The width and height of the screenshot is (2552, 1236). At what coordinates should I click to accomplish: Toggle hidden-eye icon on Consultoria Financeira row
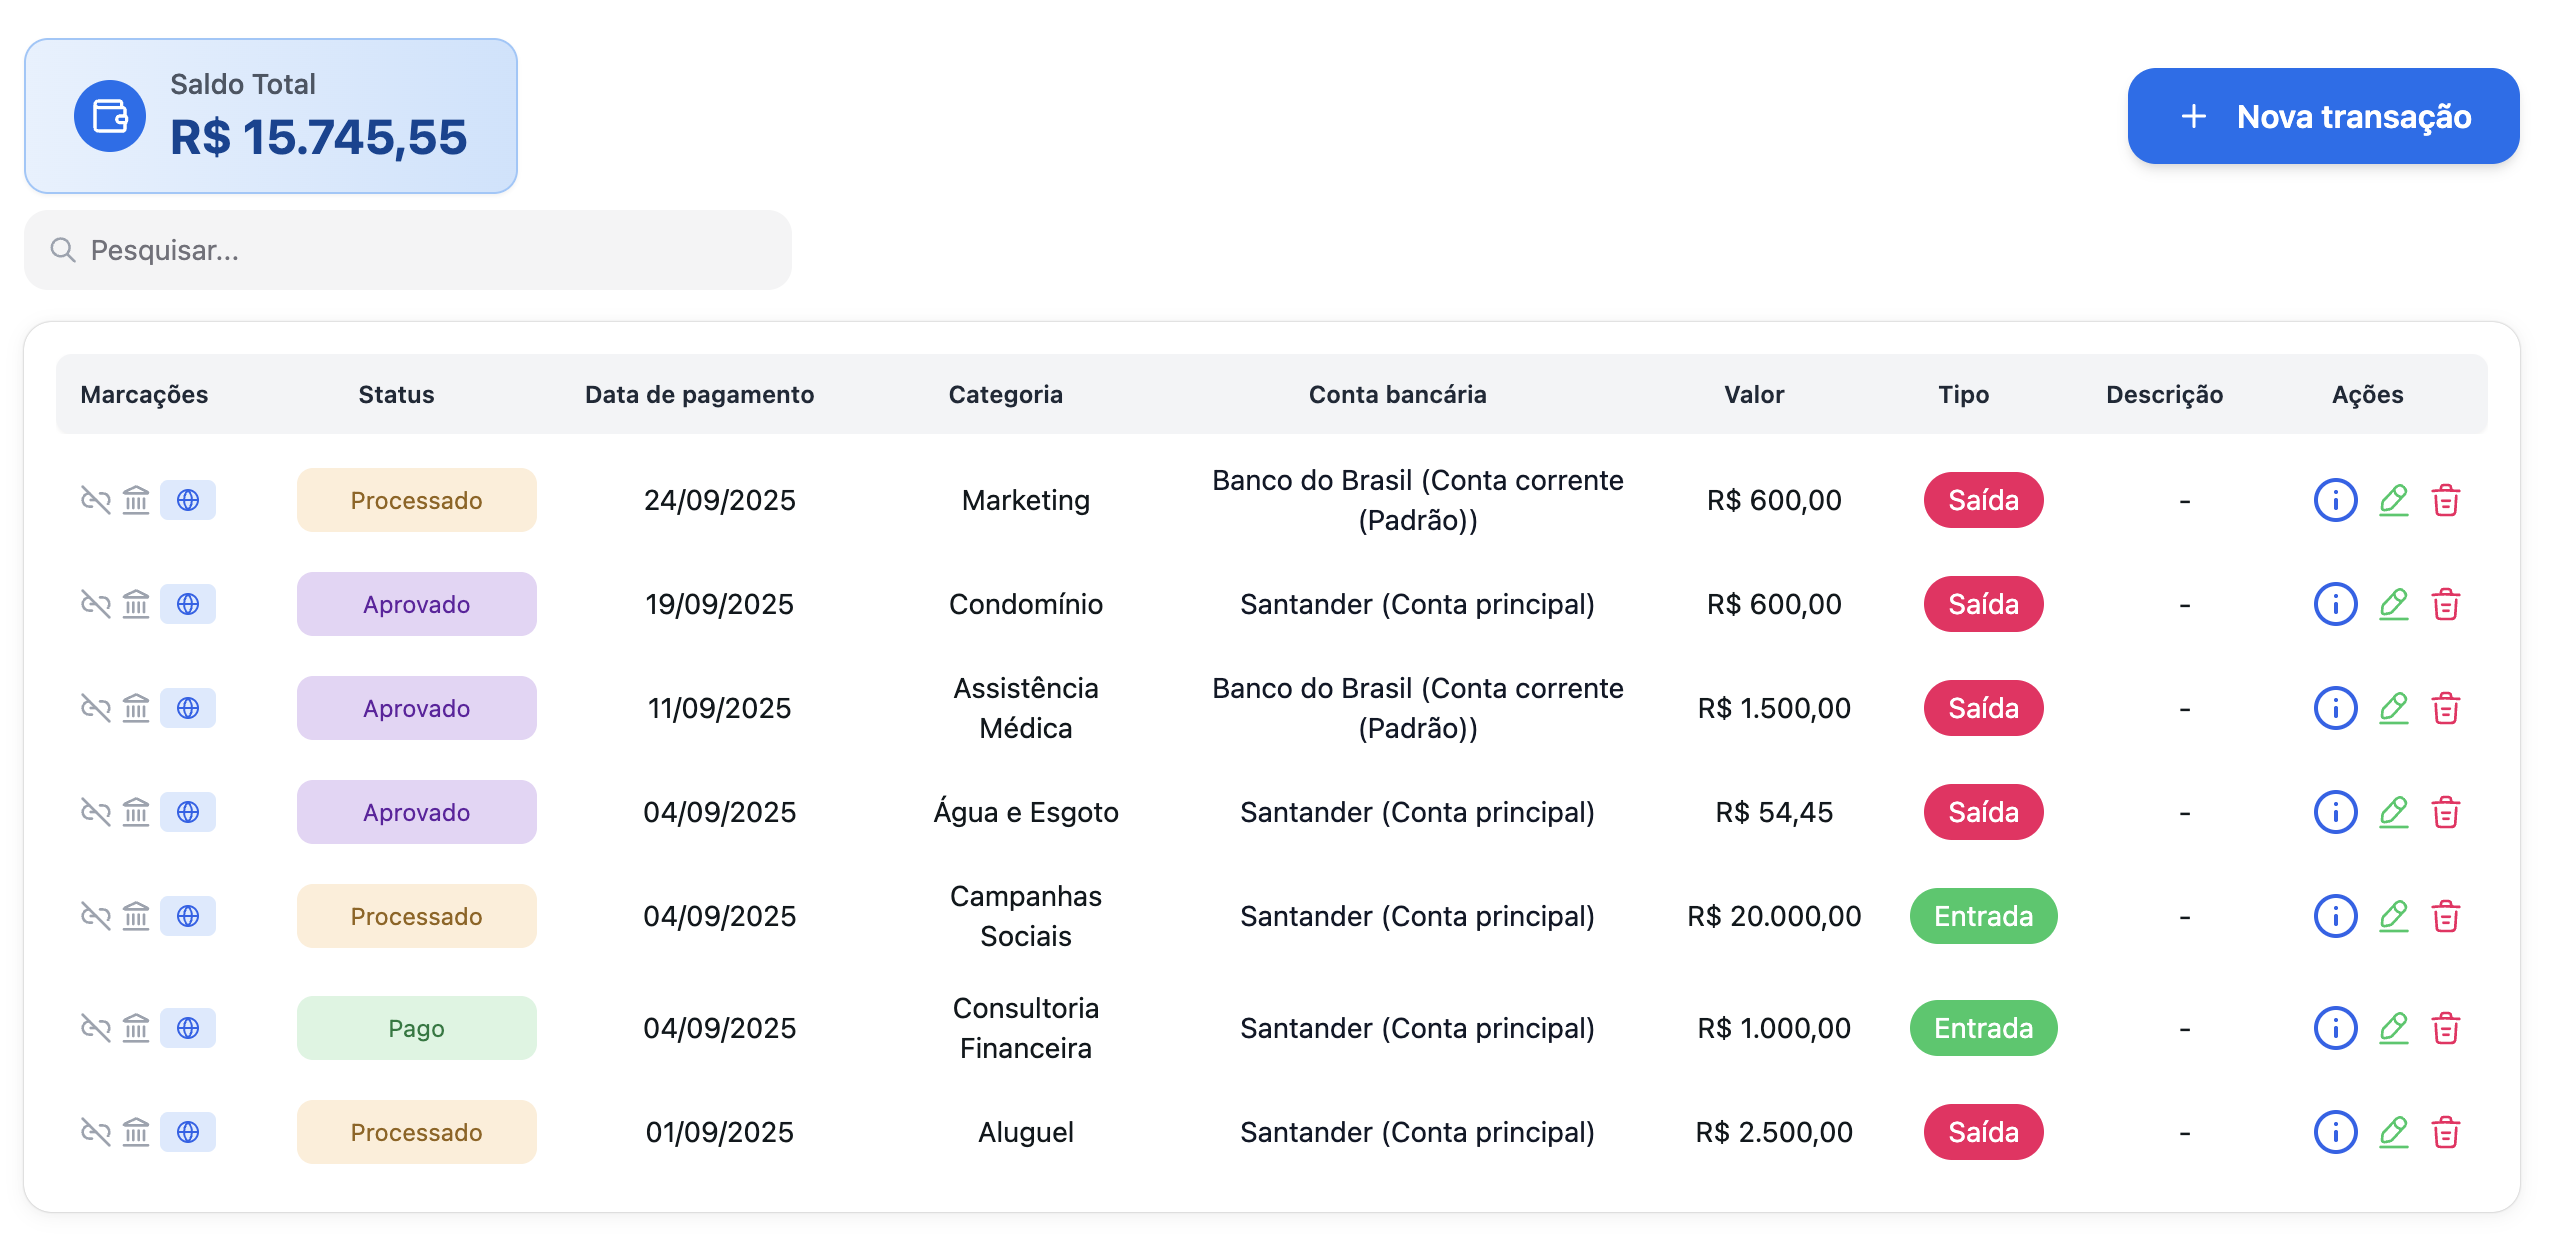(x=95, y=1028)
